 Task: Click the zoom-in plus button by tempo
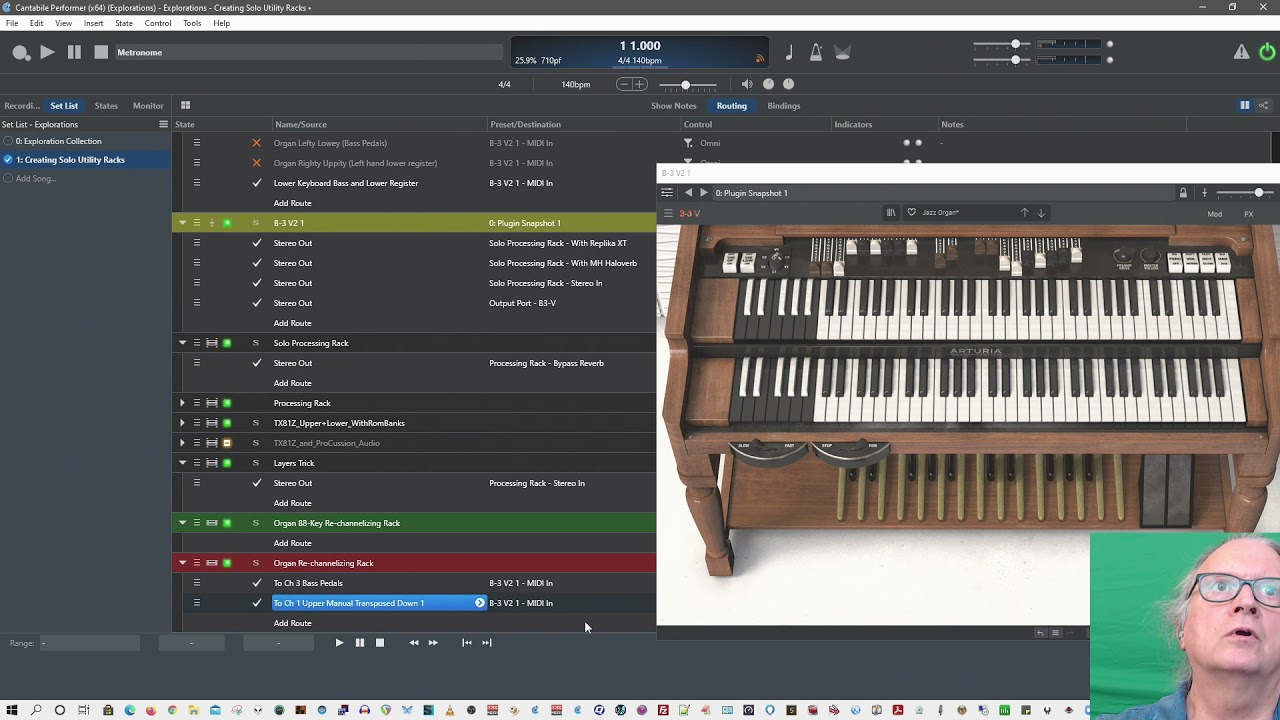(640, 85)
